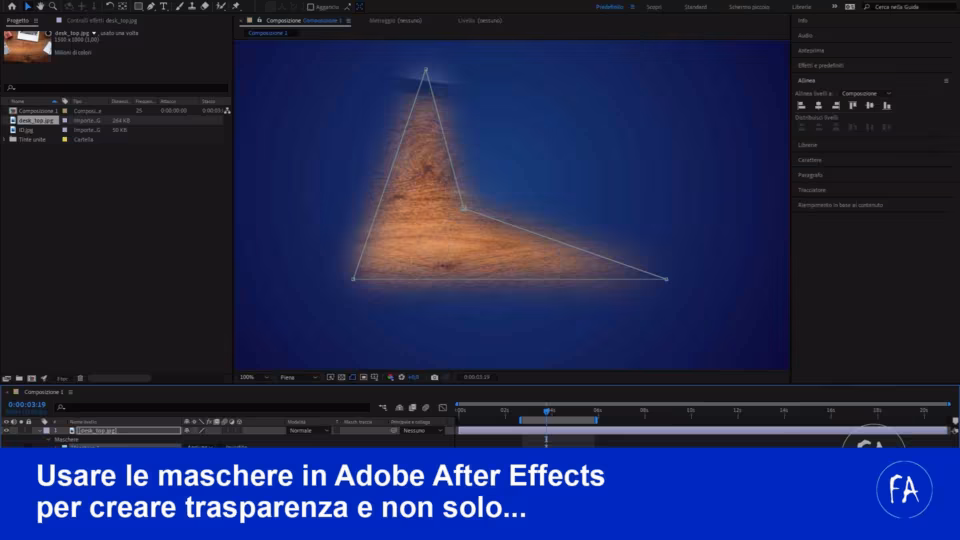Show more workspaces with double chevron

click(834, 7)
